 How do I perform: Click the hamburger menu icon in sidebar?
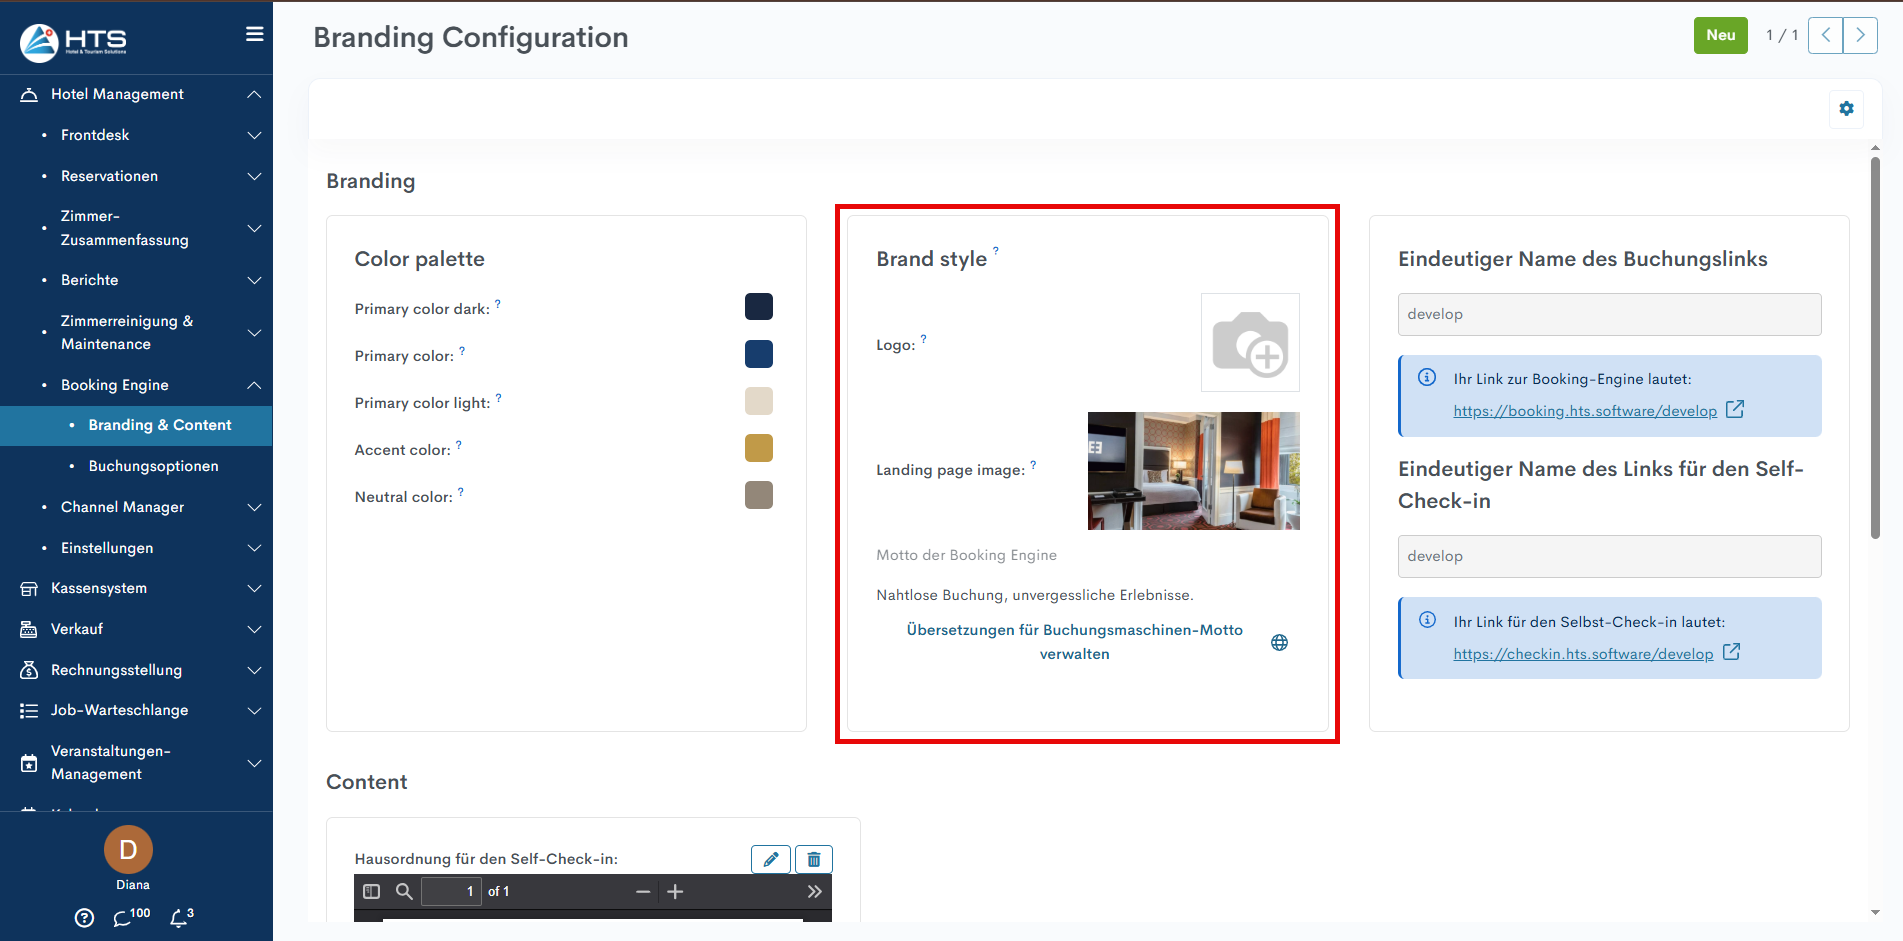(x=255, y=34)
